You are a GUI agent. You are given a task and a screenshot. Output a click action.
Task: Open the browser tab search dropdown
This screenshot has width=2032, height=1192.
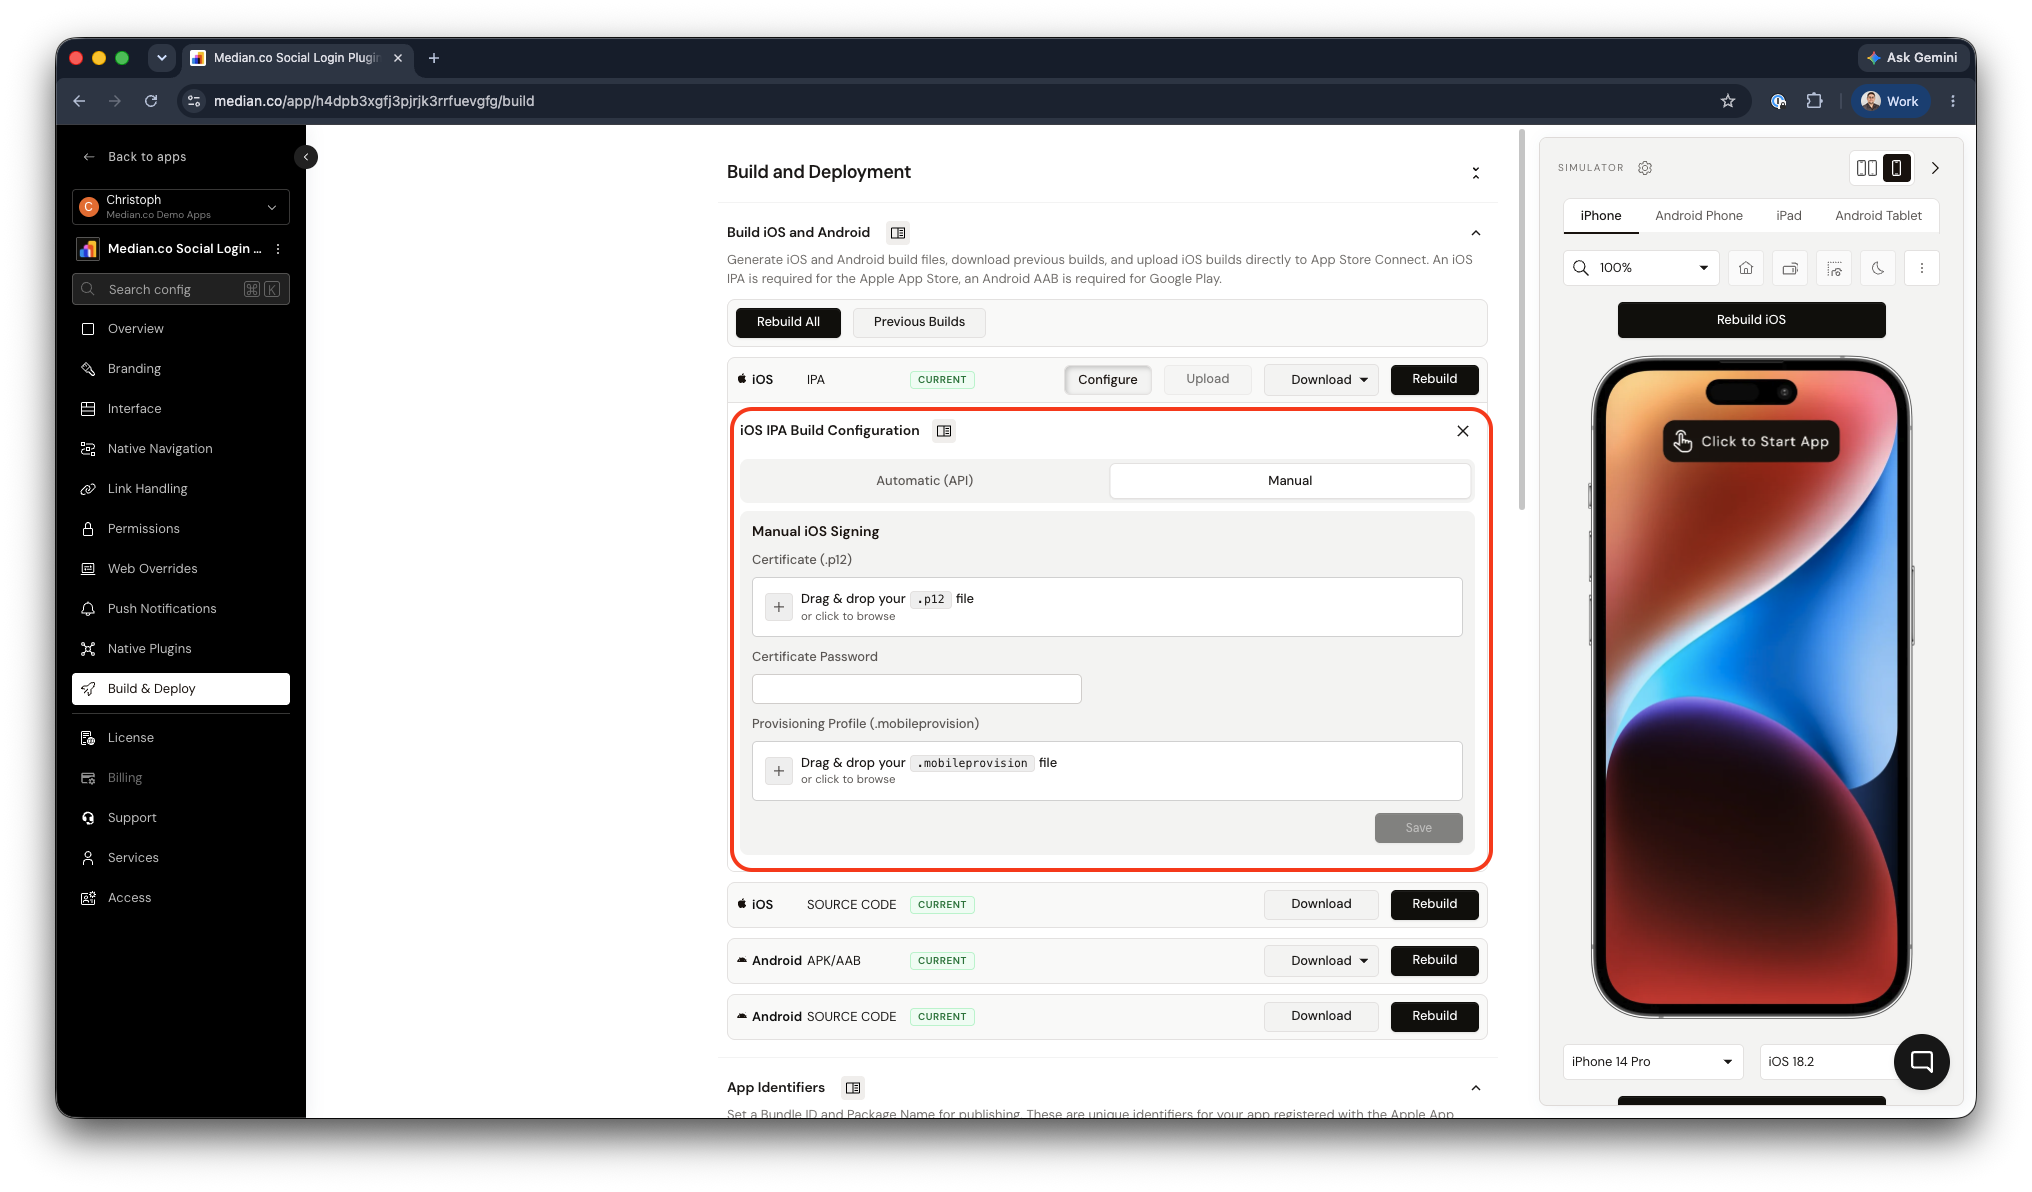pos(161,58)
